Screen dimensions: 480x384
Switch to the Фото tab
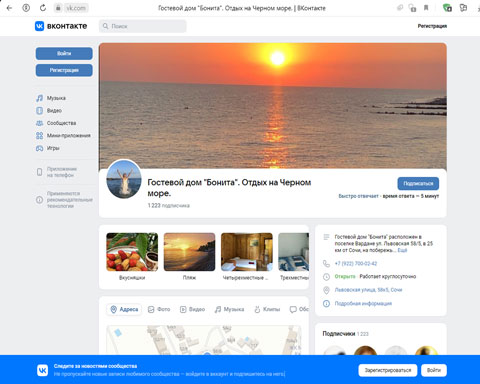pyautogui.click(x=159, y=309)
